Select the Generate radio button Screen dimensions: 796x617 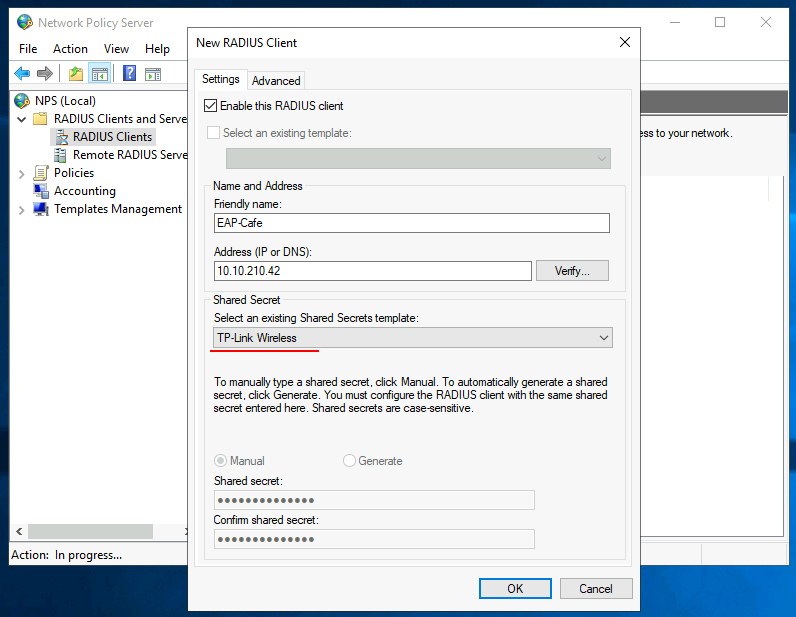coord(349,461)
